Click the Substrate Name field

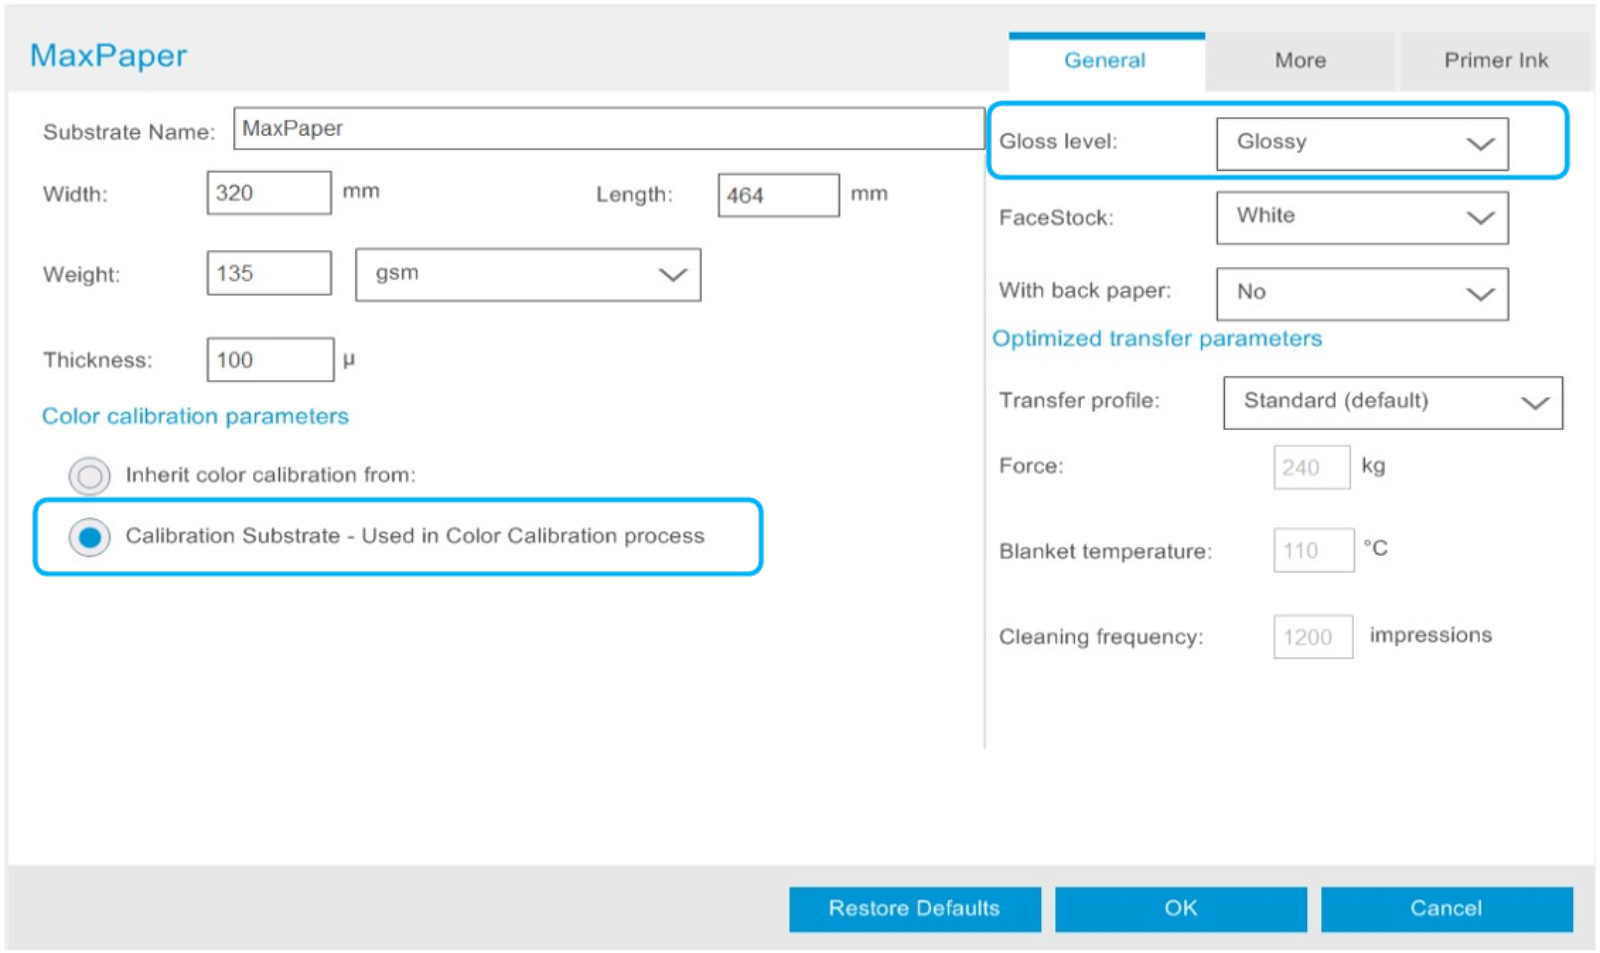pos(610,127)
